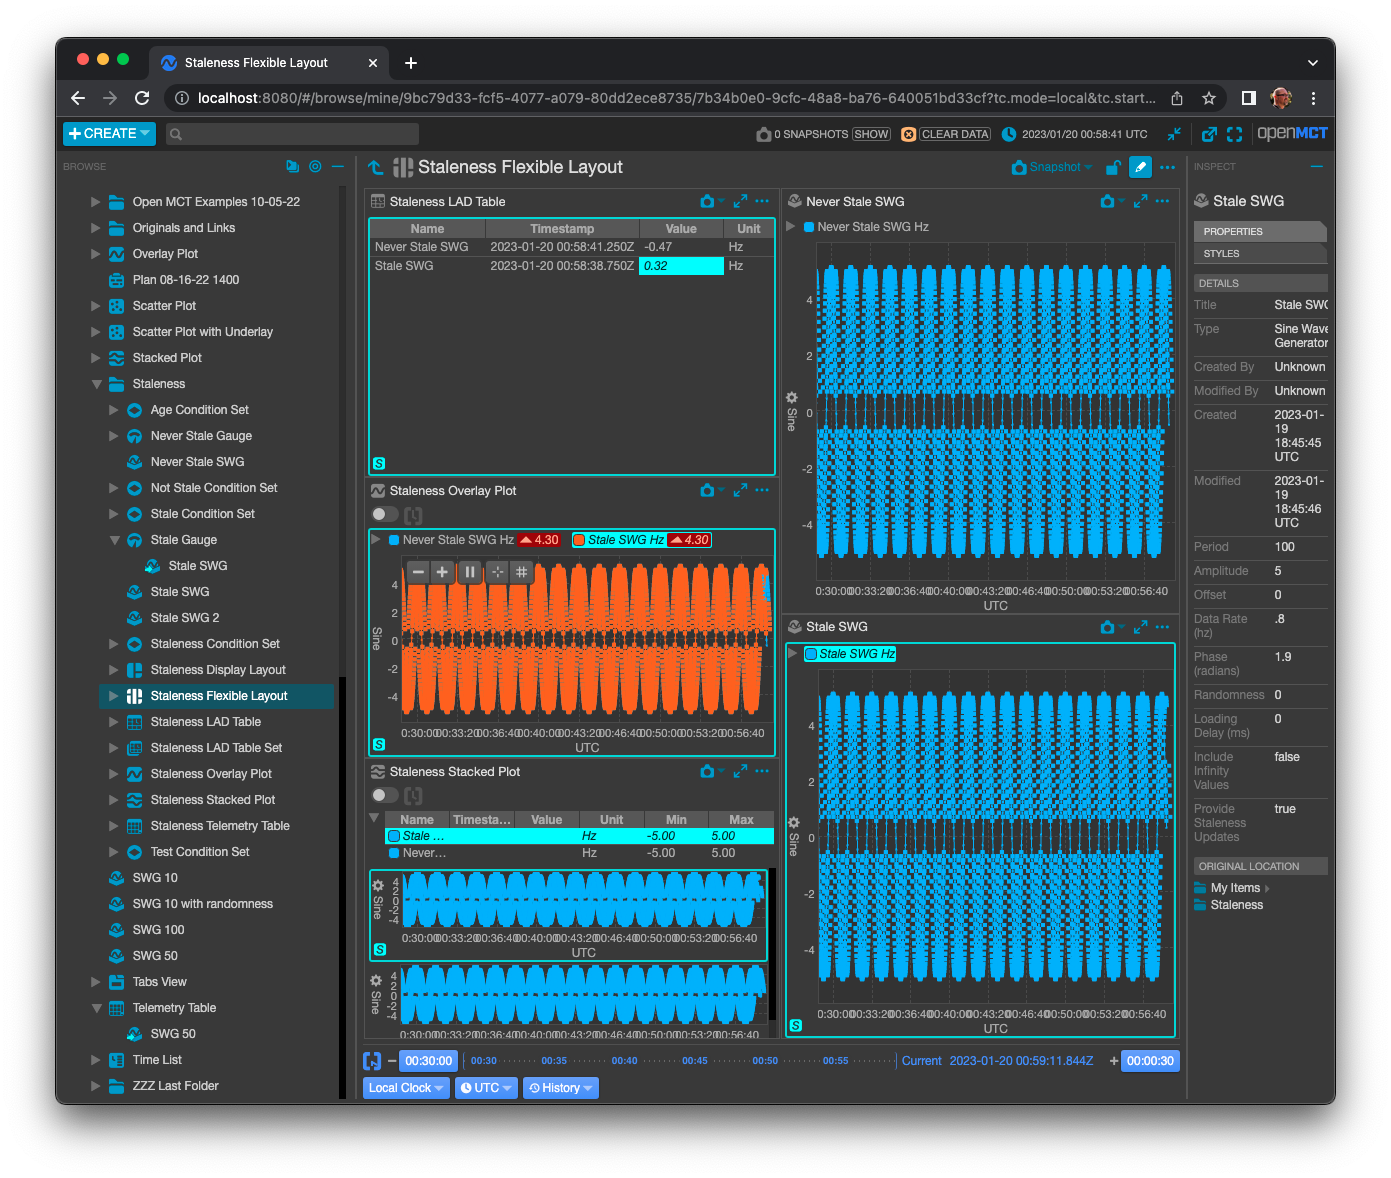
Task: Expand the Staleness folder tree item
Action: click(x=97, y=383)
